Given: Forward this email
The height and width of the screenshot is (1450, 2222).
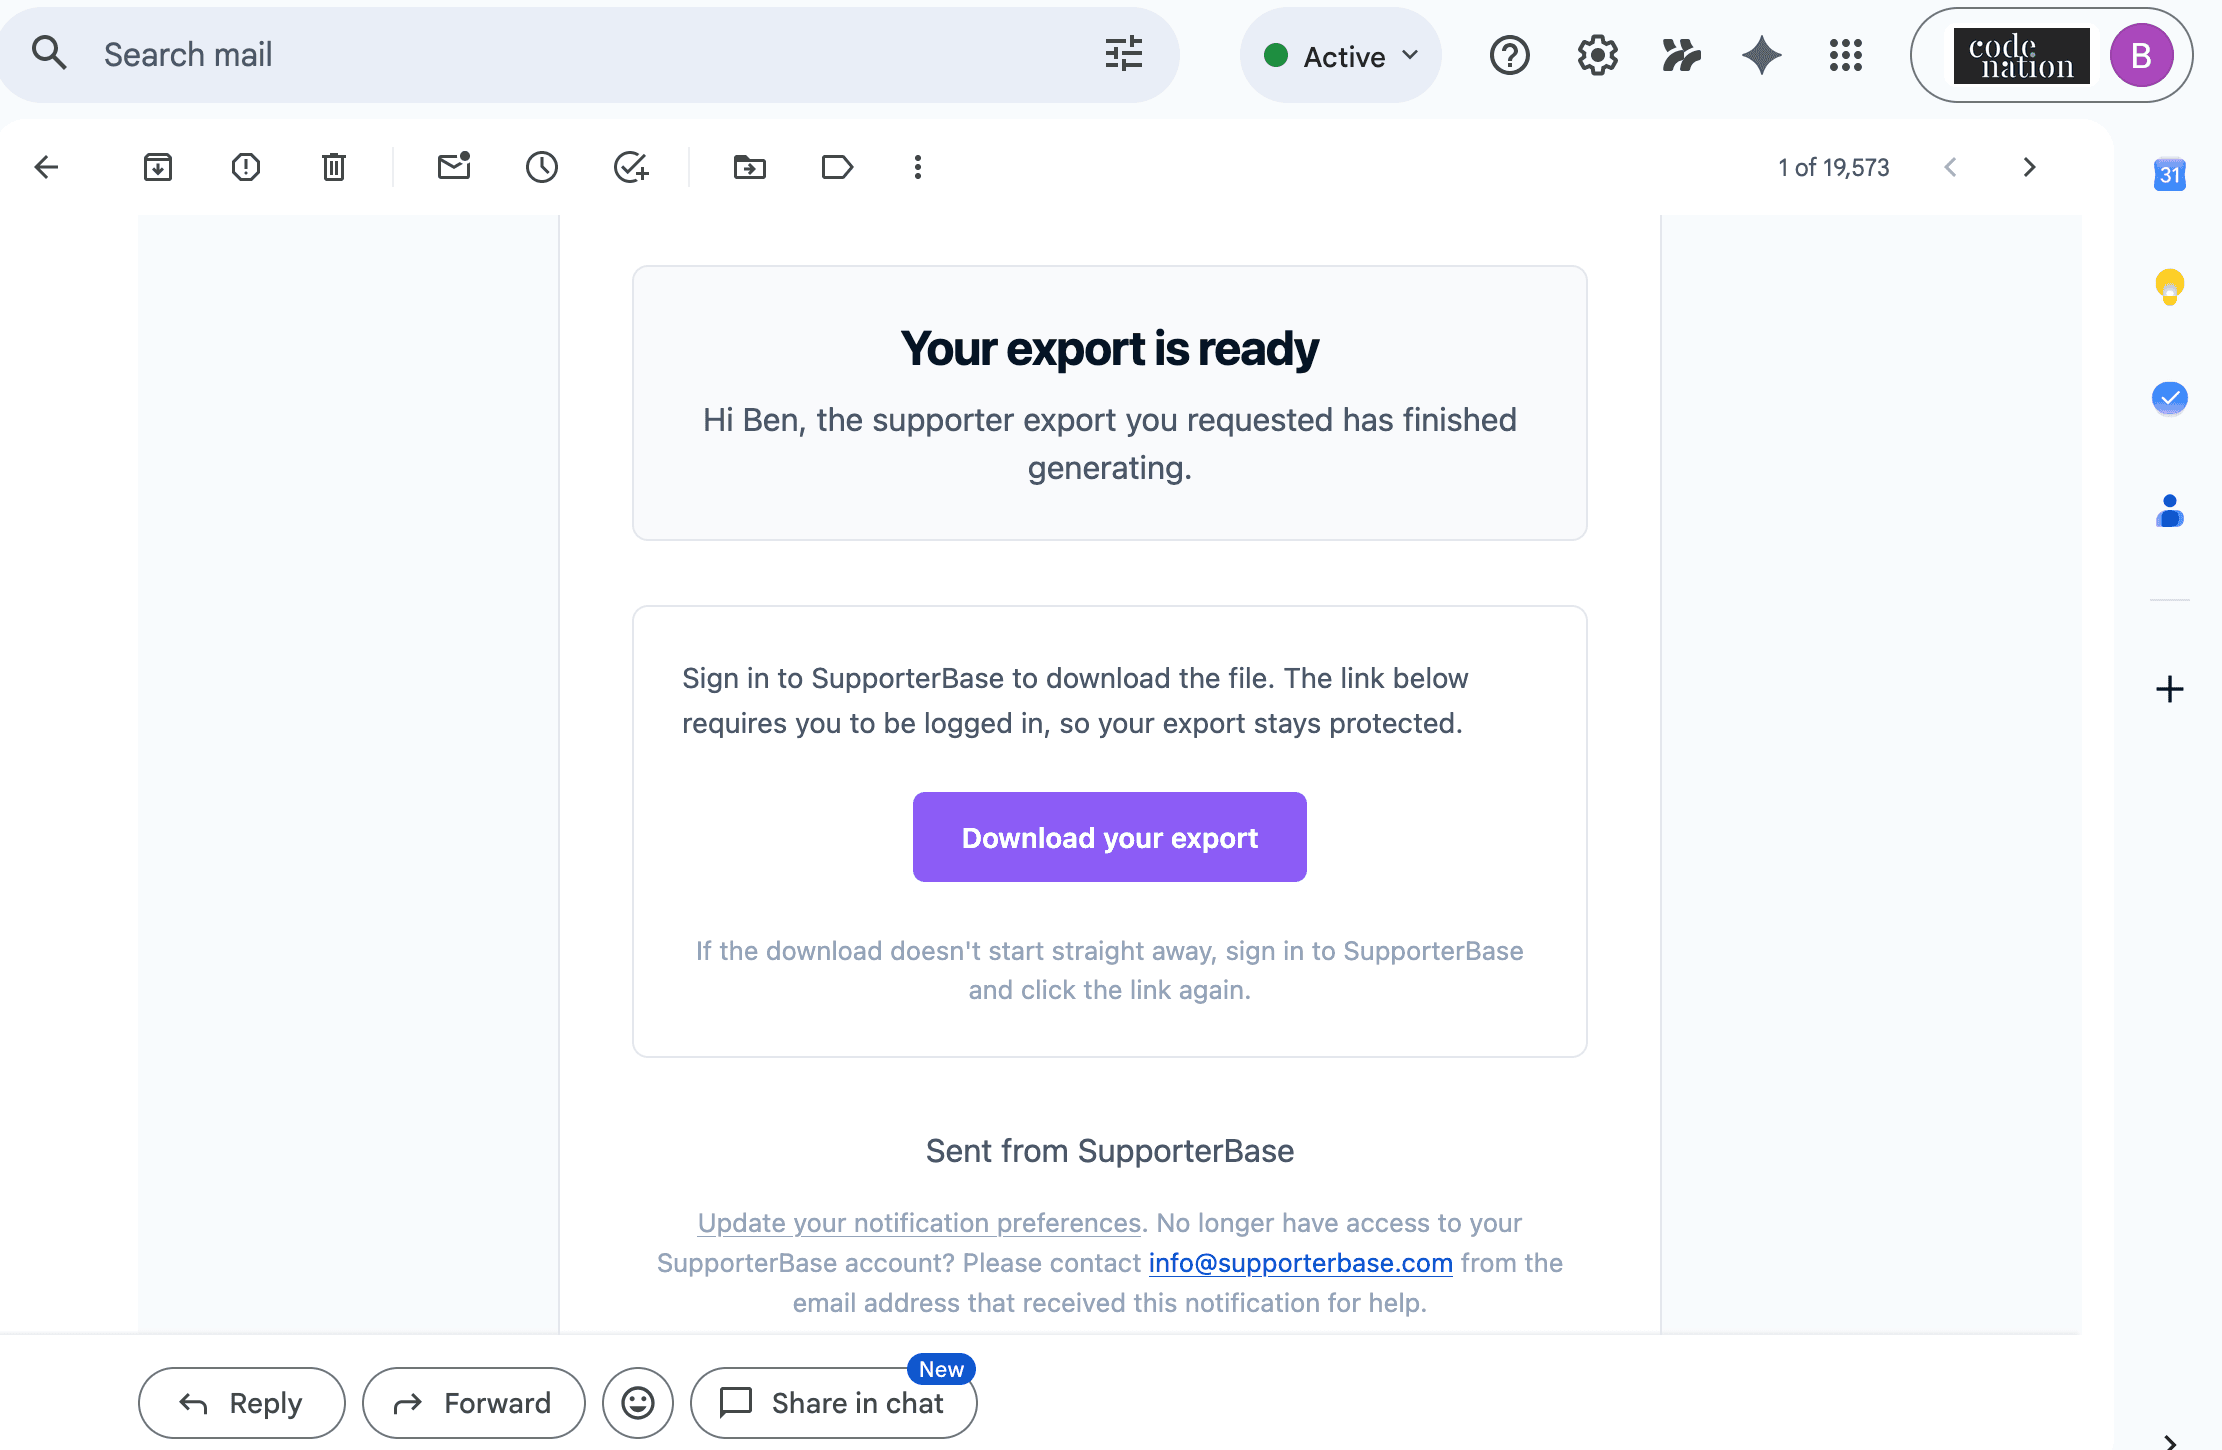Looking at the screenshot, I should click(474, 1403).
